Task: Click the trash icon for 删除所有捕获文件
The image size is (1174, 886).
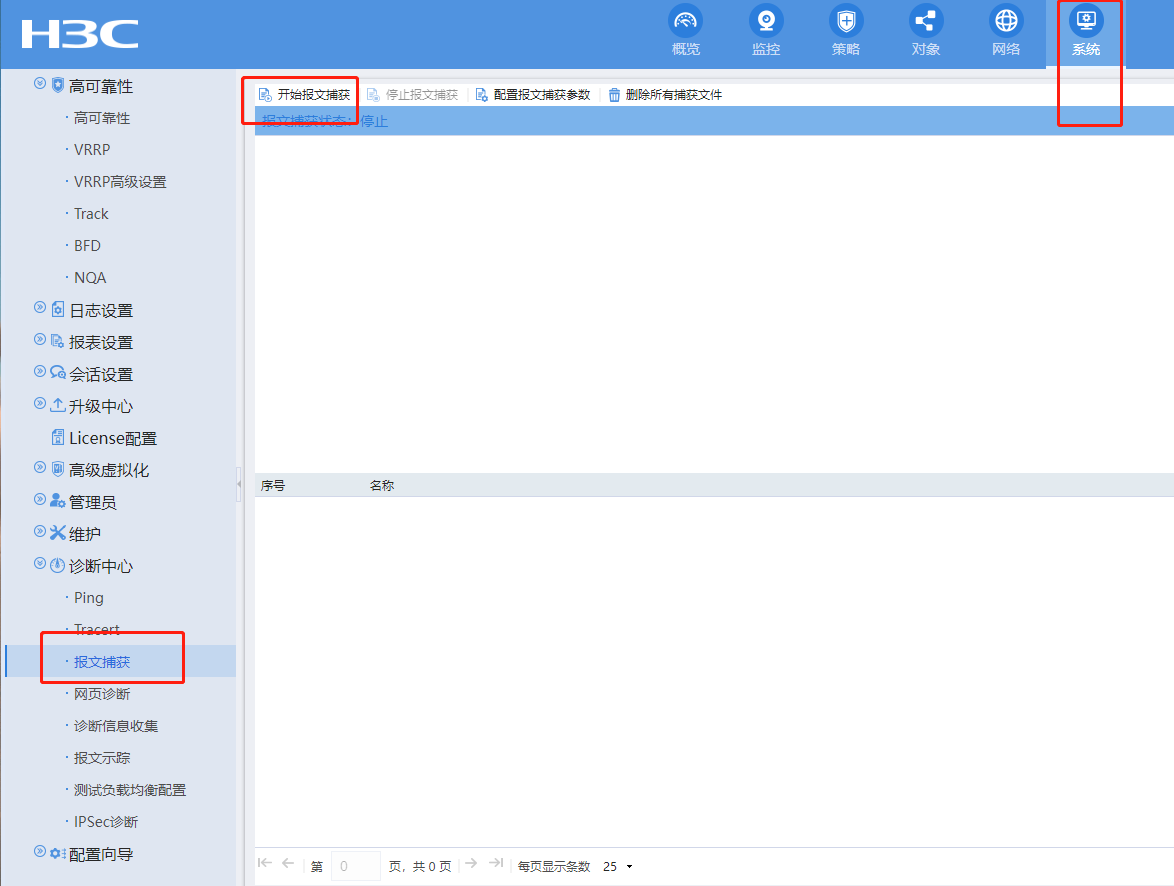Action: click(614, 95)
